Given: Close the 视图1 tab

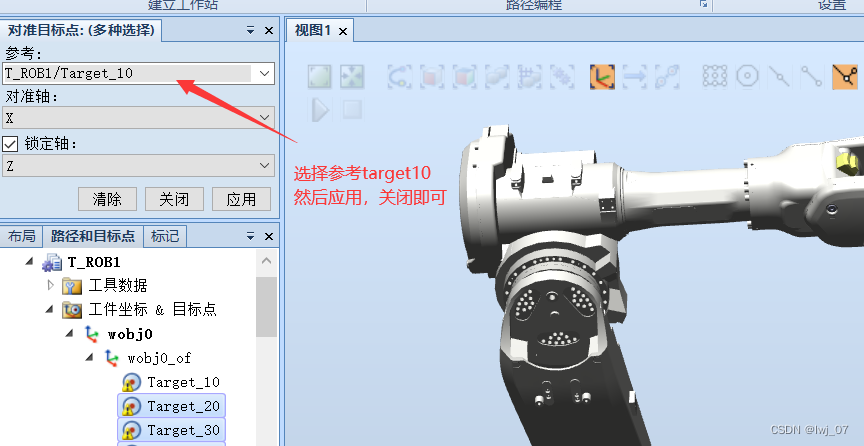Looking at the screenshot, I should click(x=343, y=31).
